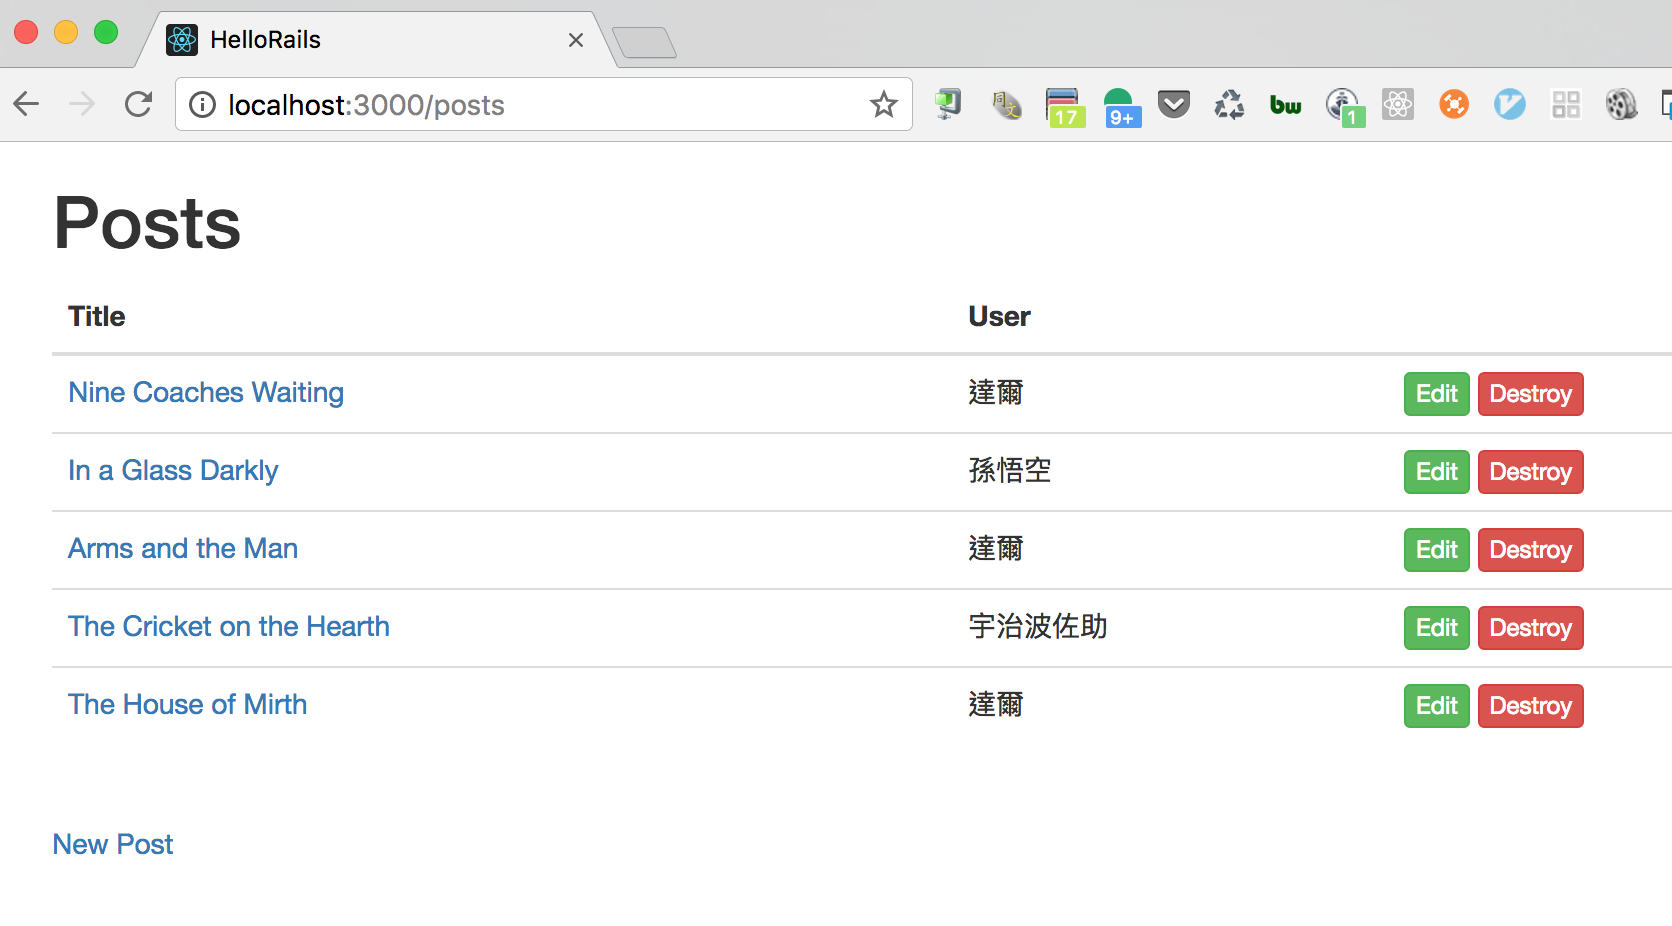
Task: Click the Pocket extension icon
Action: (1173, 104)
